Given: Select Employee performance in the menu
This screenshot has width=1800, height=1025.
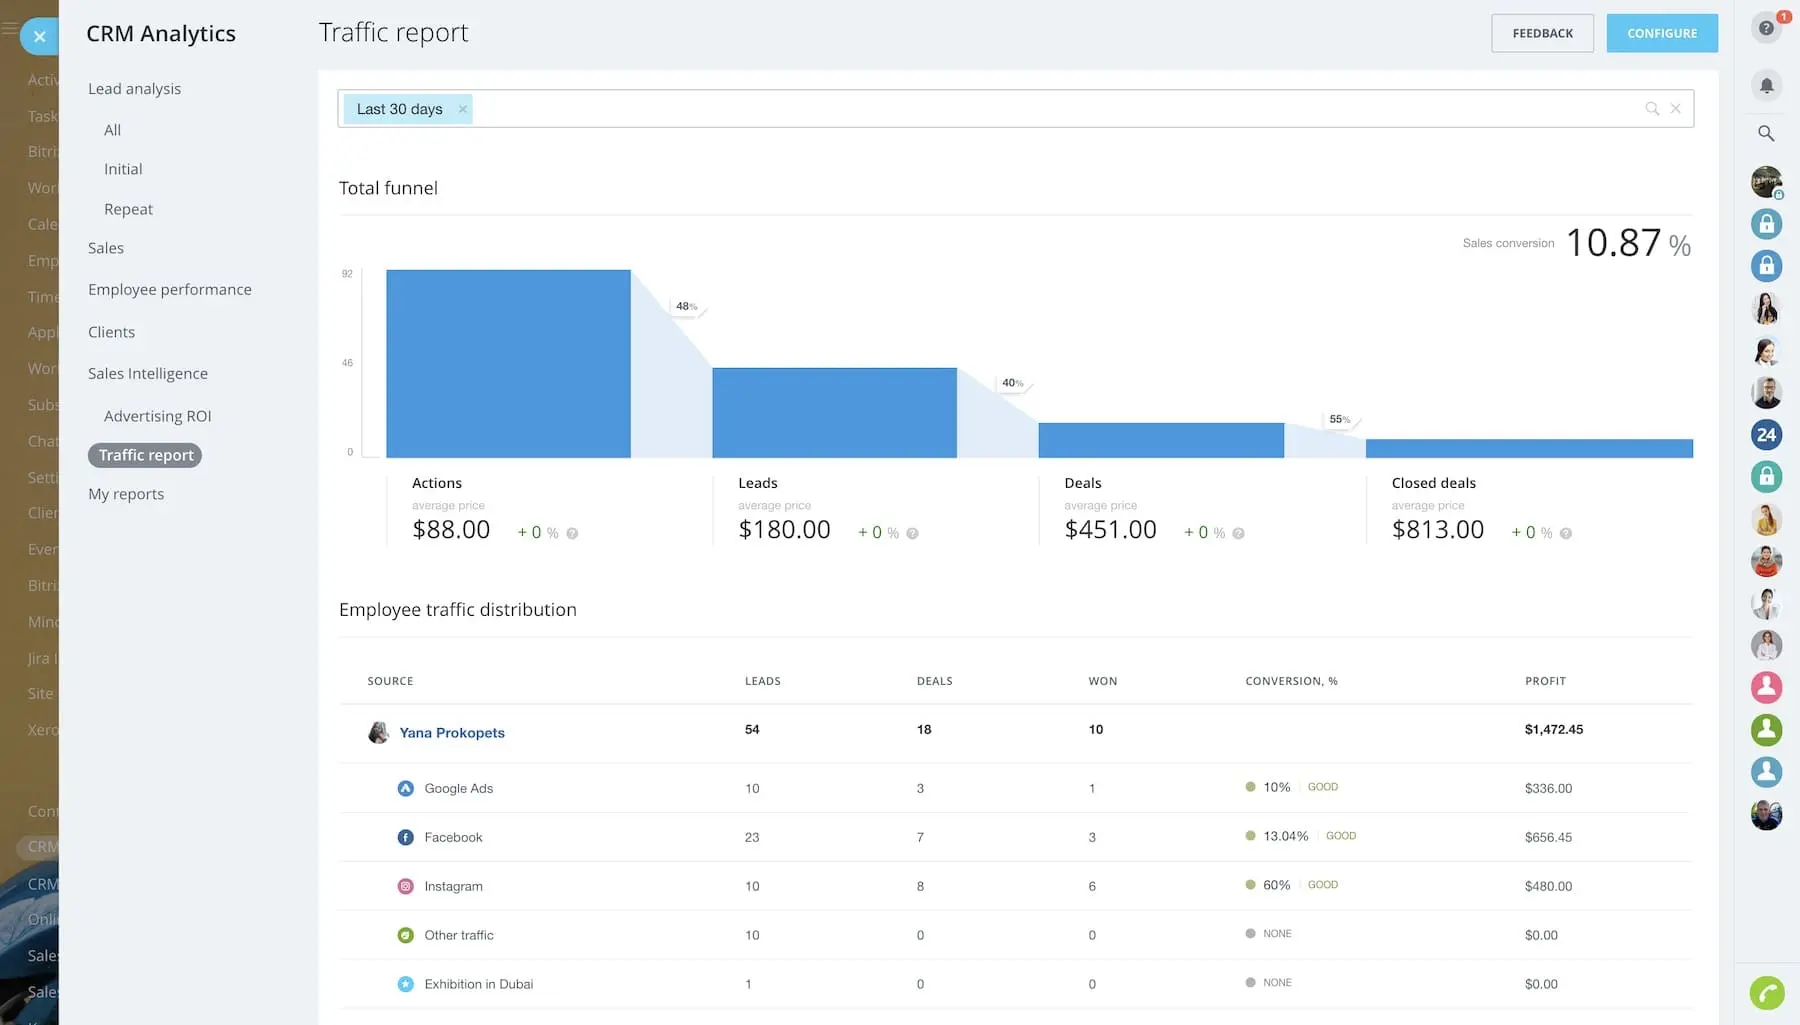Looking at the screenshot, I should coord(169,290).
